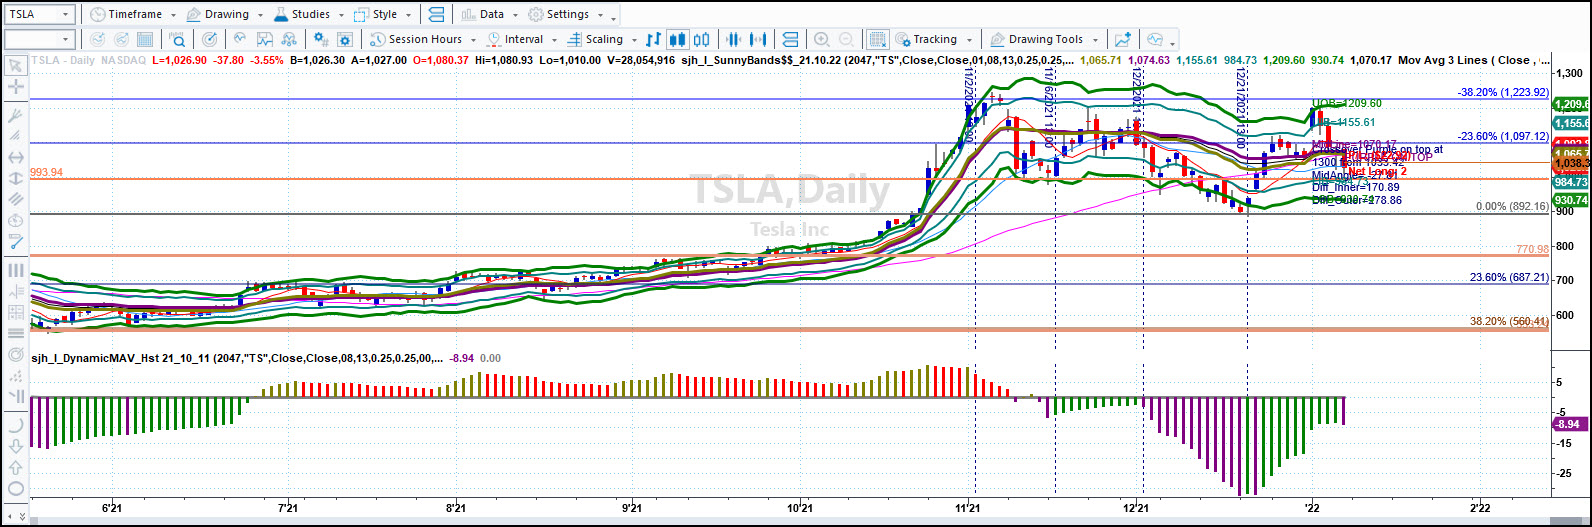Open the Scaling dropdown
The image size is (1592, 527).
603,39
